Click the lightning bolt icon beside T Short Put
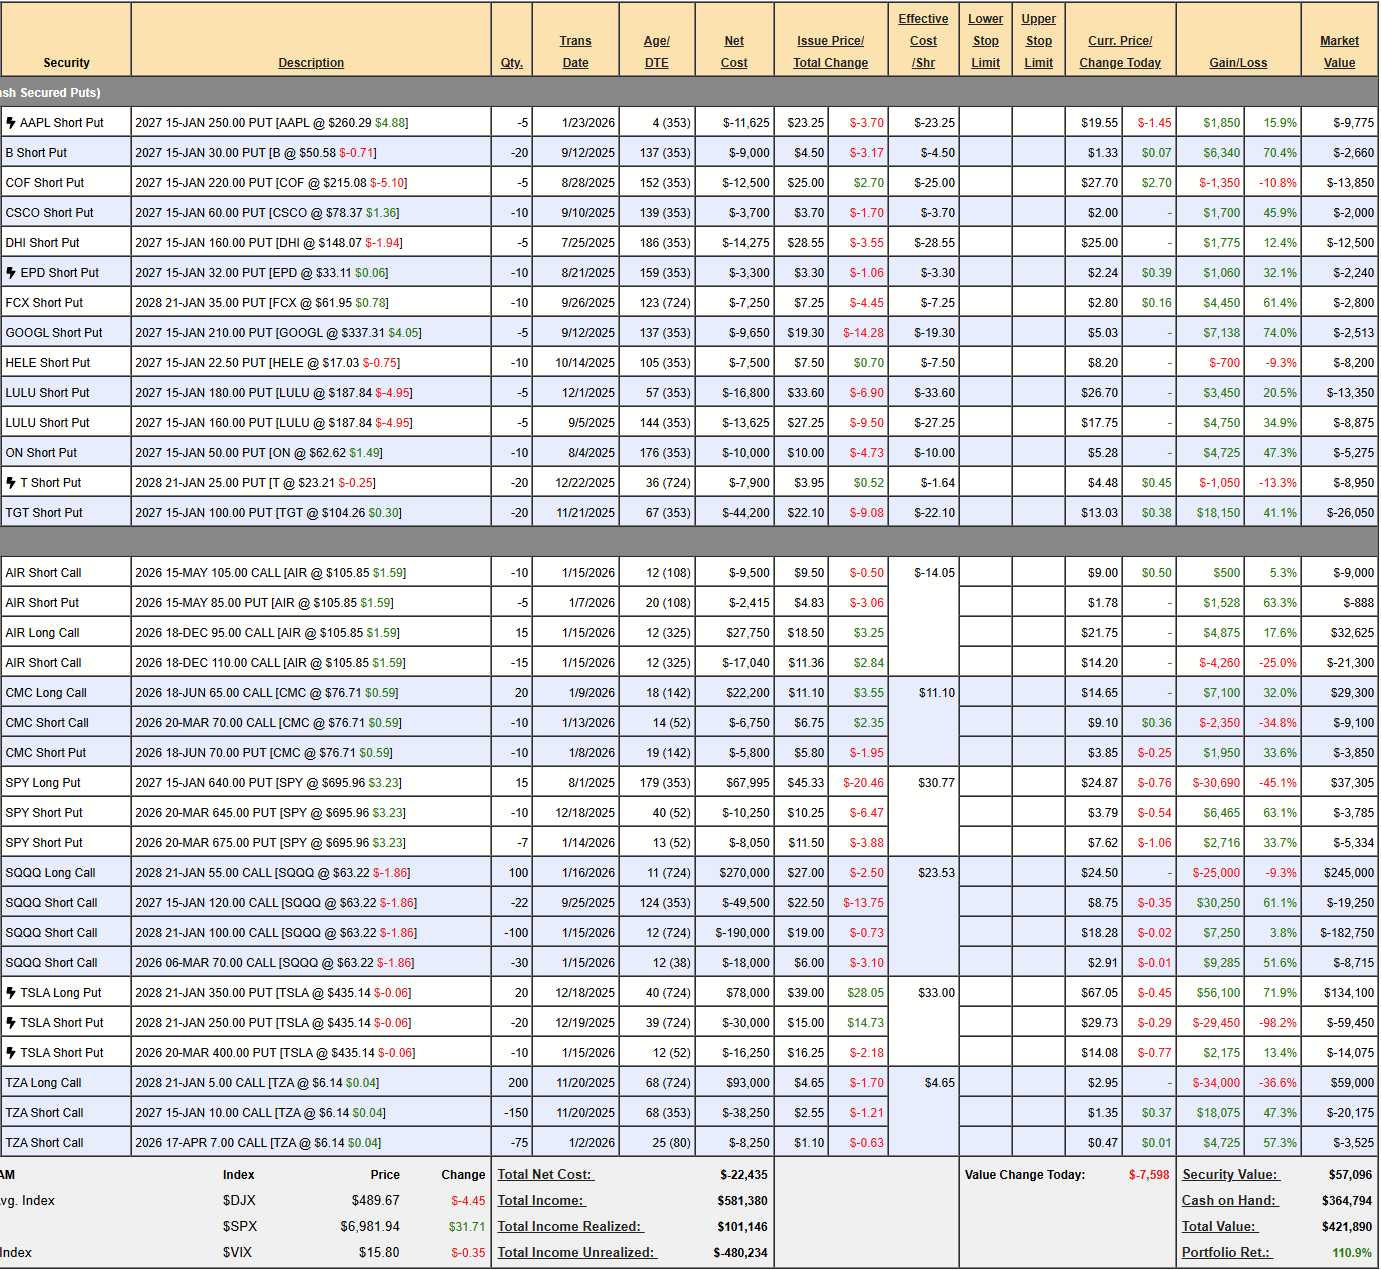Screen dimensions: 1381x1270 [11, 483]
